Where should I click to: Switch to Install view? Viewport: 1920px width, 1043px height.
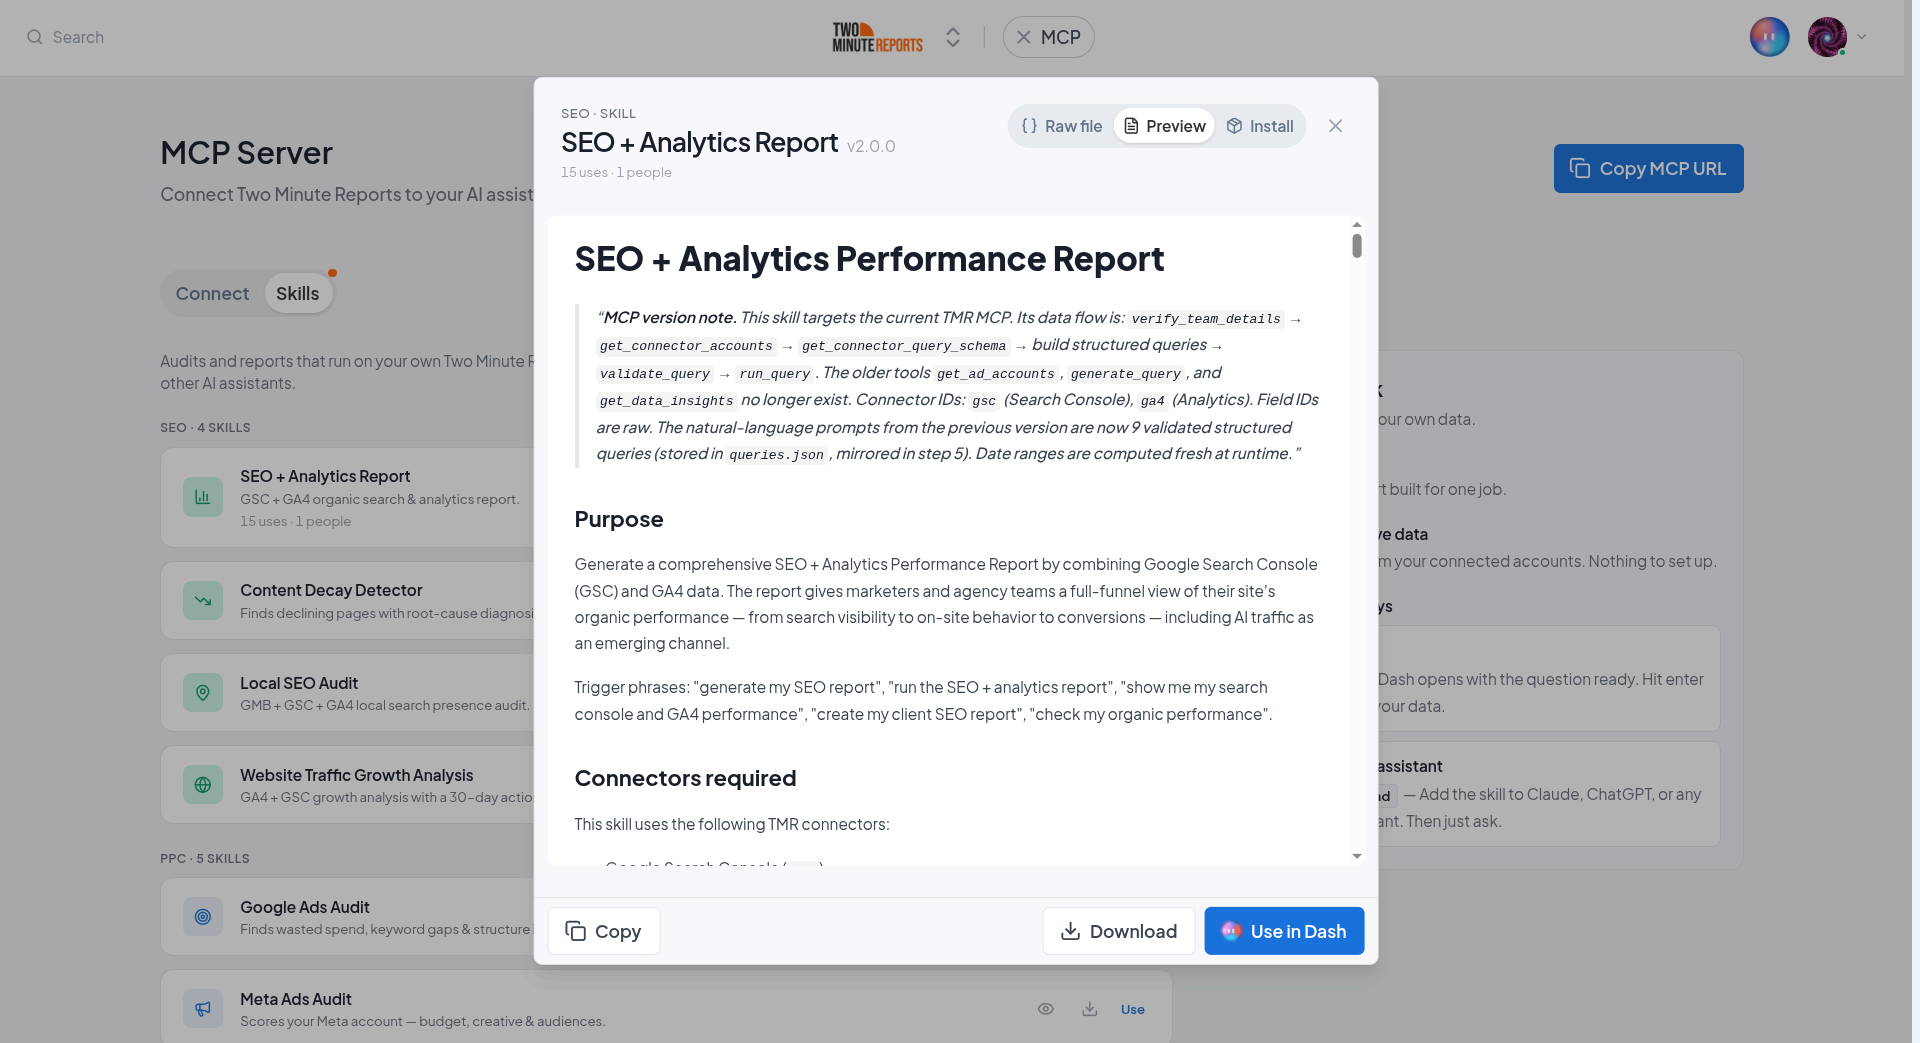click(x=1260, y=126)
